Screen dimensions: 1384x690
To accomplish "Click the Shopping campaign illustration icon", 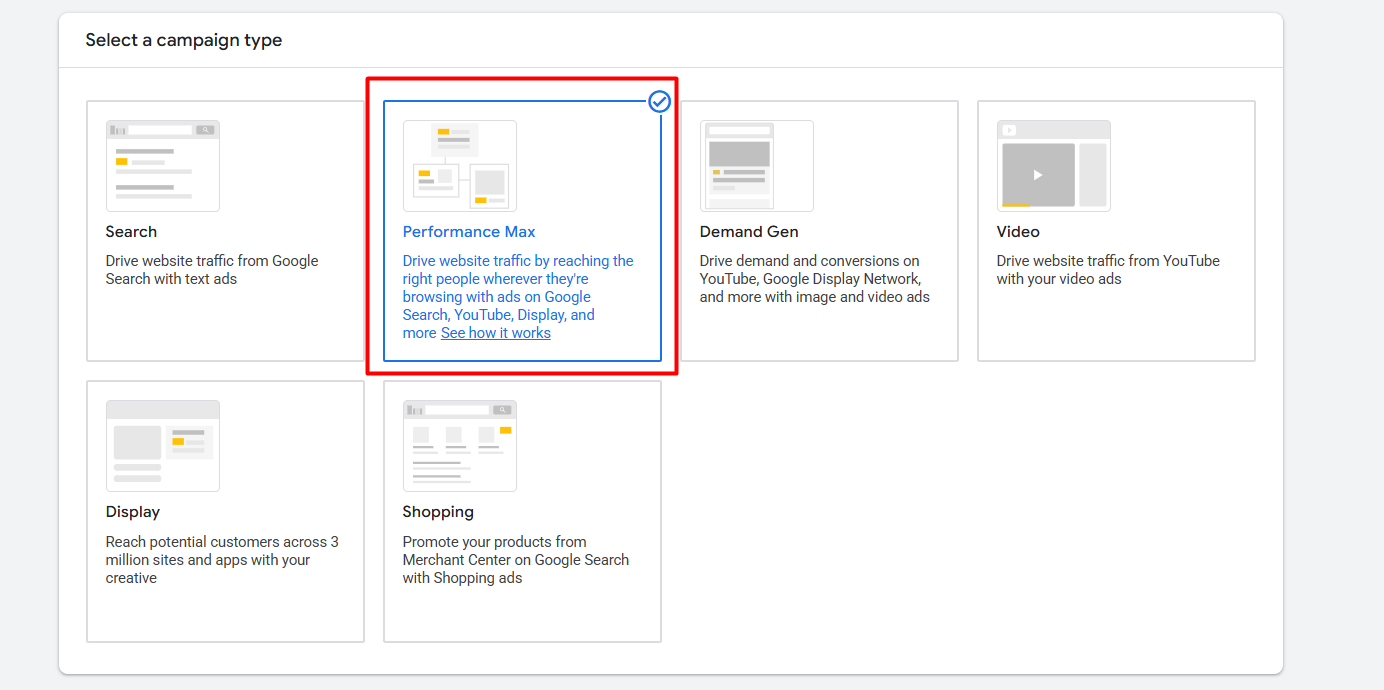I will click(459, 446).
